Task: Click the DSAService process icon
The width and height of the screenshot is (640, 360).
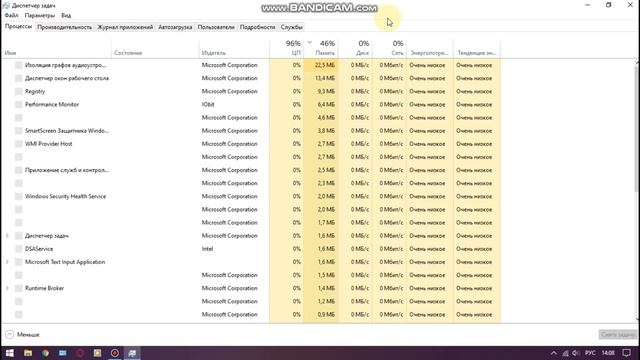Action: click(18, 249)
